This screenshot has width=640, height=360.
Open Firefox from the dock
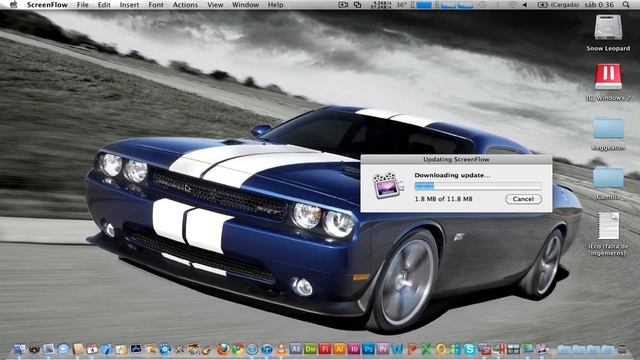click(223, 349)
